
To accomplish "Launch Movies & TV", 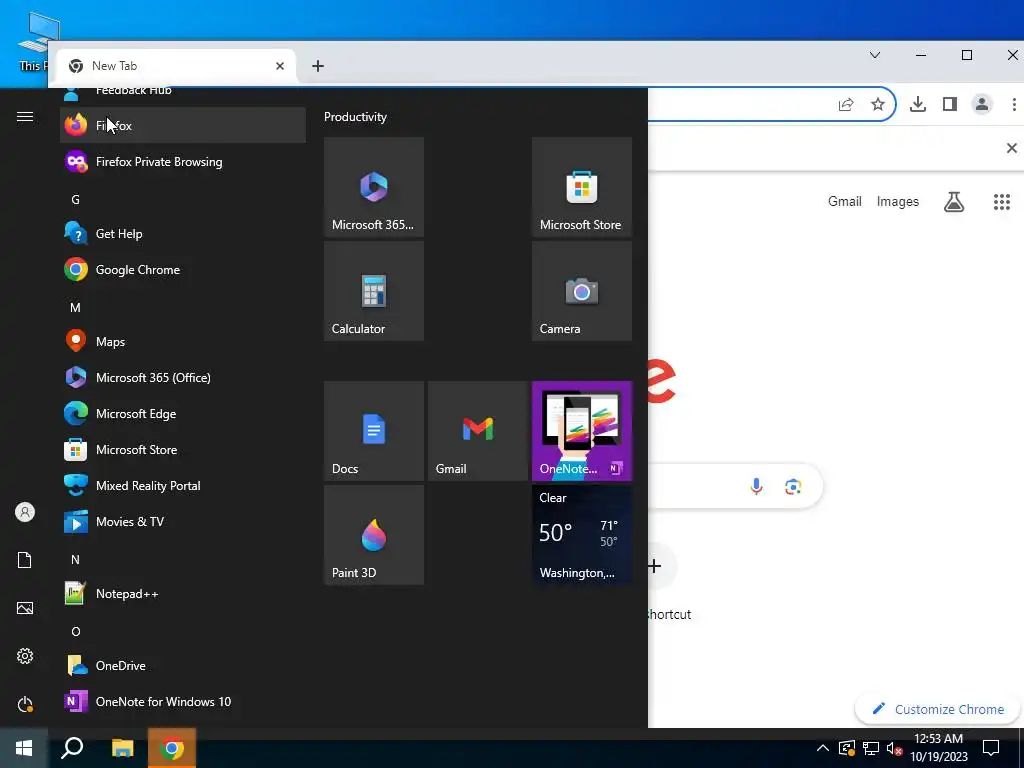I will point(182,521).
